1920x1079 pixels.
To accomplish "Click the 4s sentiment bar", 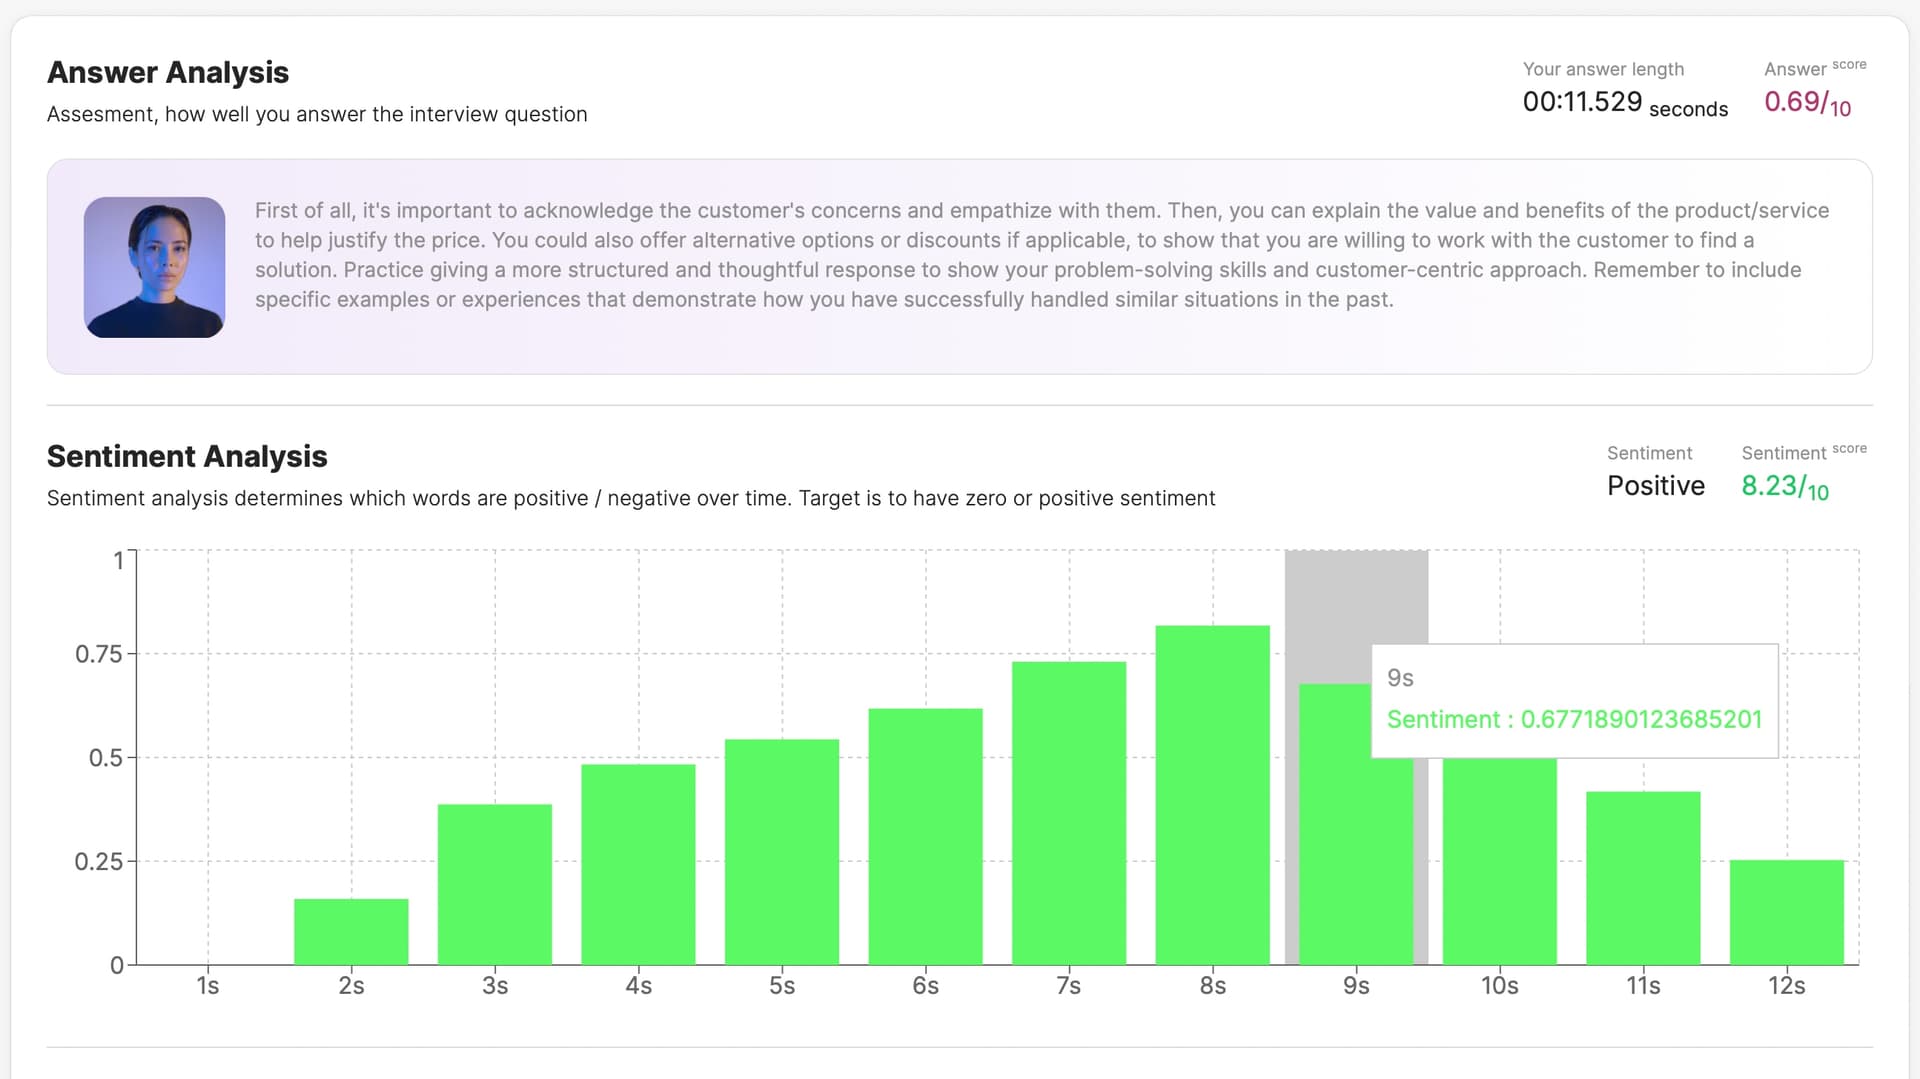I will (x=638, y=864).
